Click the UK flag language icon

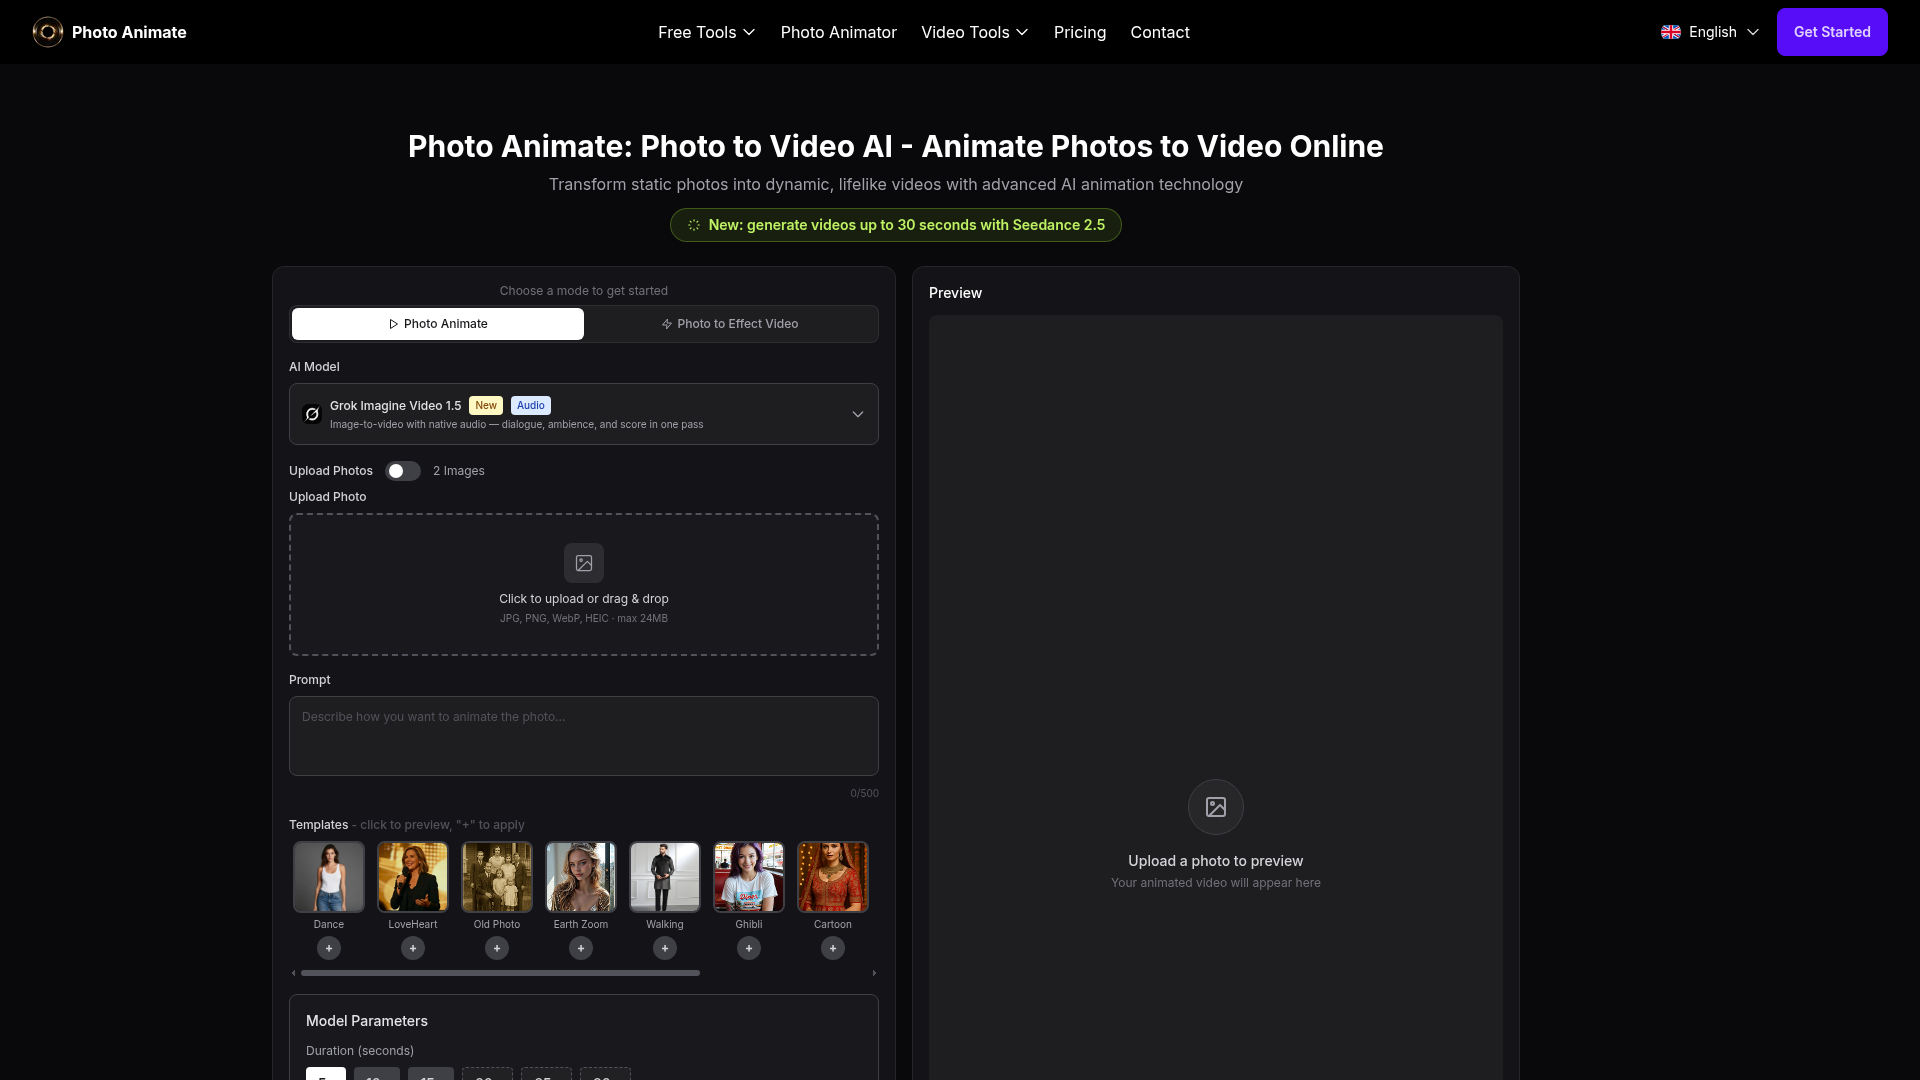coord(1671,32)
